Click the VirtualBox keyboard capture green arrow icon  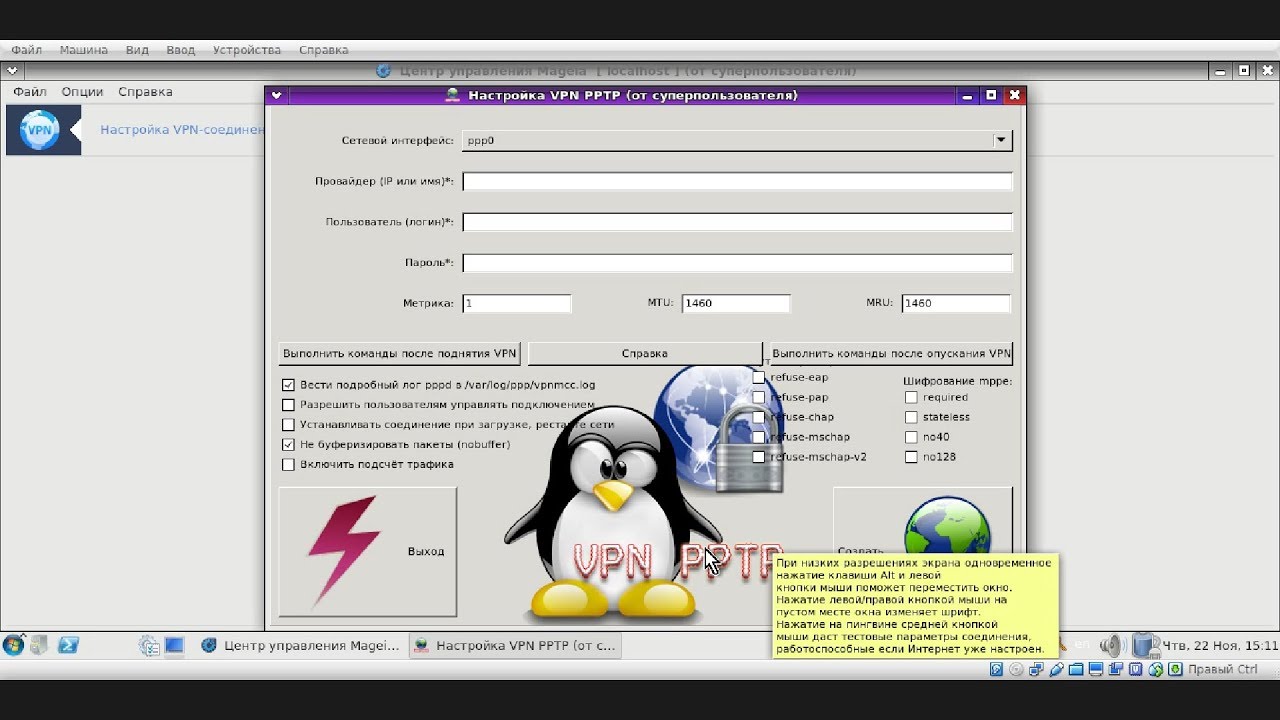click(1176, 669)
